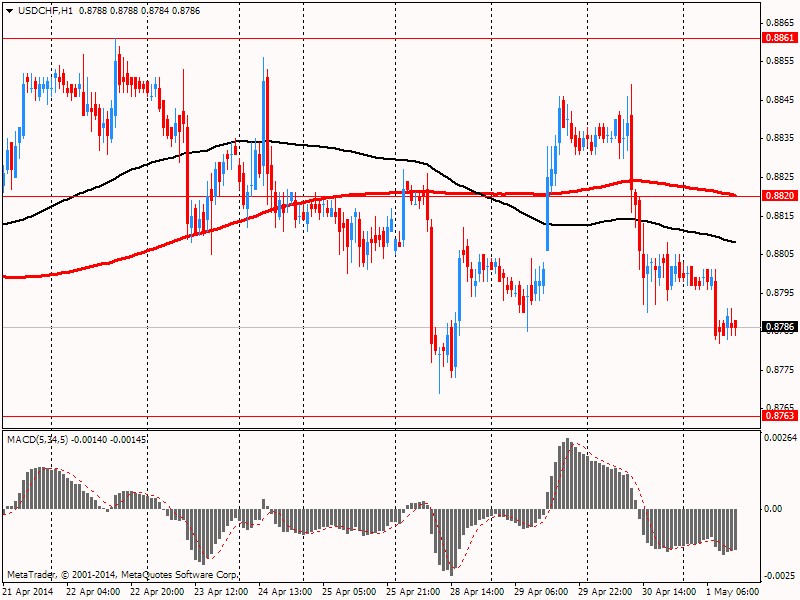
Task: Click the 22 Apr 04:00 time label
Action: tap(93, 592)
